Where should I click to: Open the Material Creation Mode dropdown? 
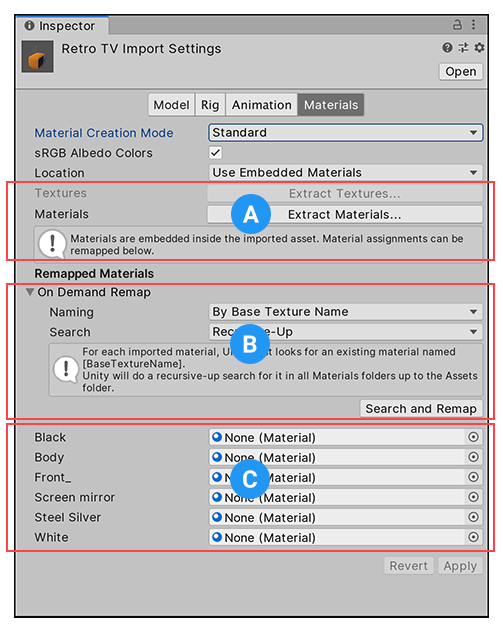click(x=345, y=133)
